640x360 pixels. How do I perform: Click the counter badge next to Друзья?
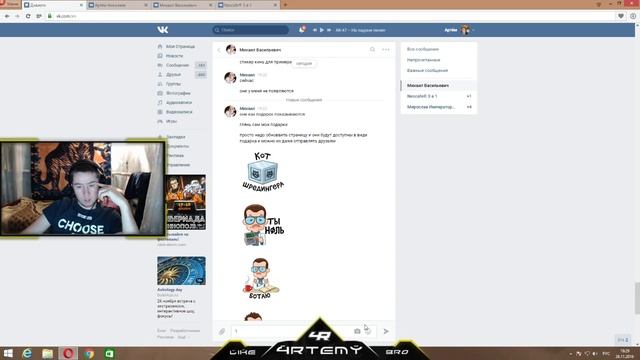click(201, 75)
